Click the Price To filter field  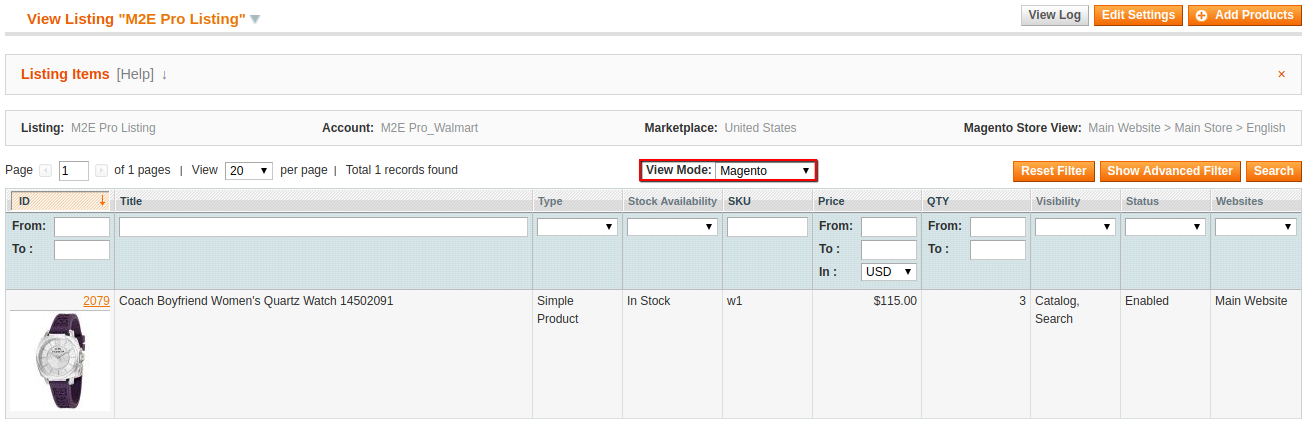click(889, 250)
